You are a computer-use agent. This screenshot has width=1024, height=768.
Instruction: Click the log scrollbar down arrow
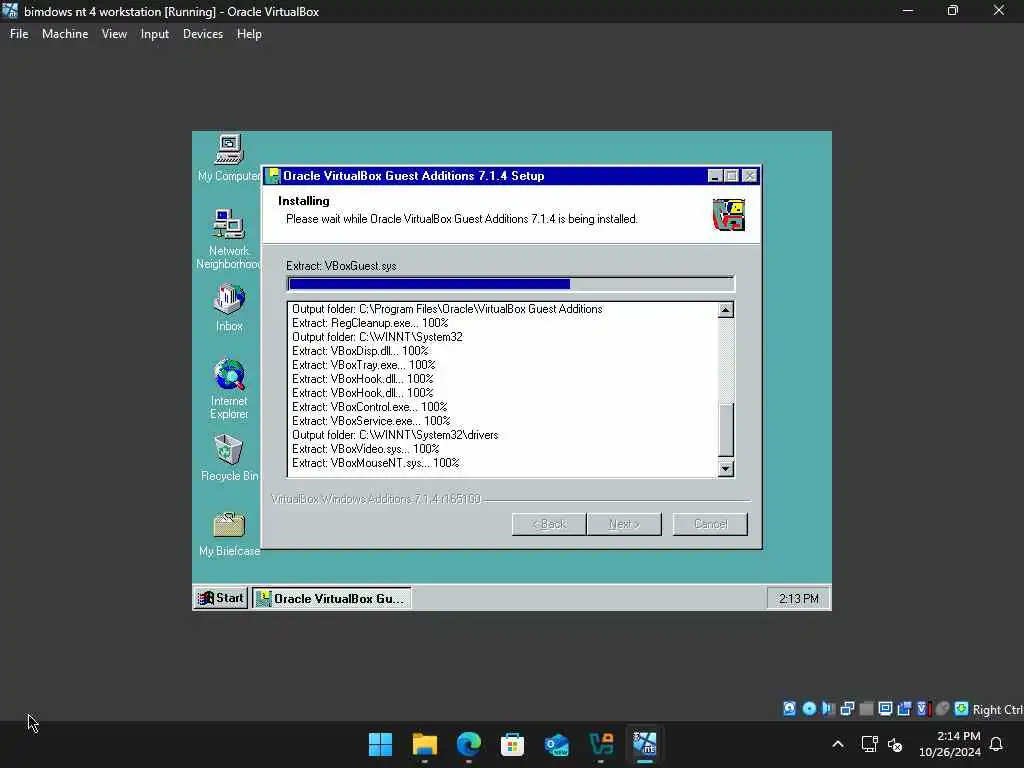[726, 469]
